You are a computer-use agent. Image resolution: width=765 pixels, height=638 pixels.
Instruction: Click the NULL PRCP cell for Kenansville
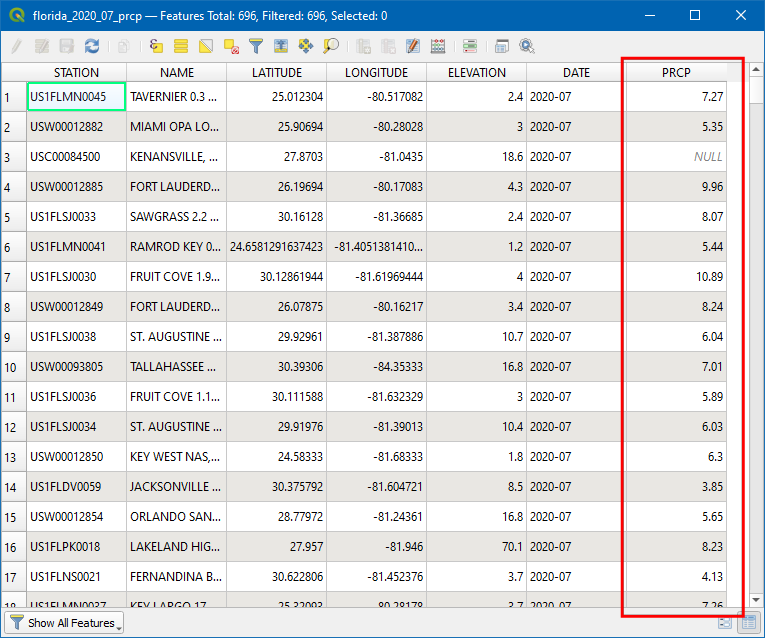point(676,157)
